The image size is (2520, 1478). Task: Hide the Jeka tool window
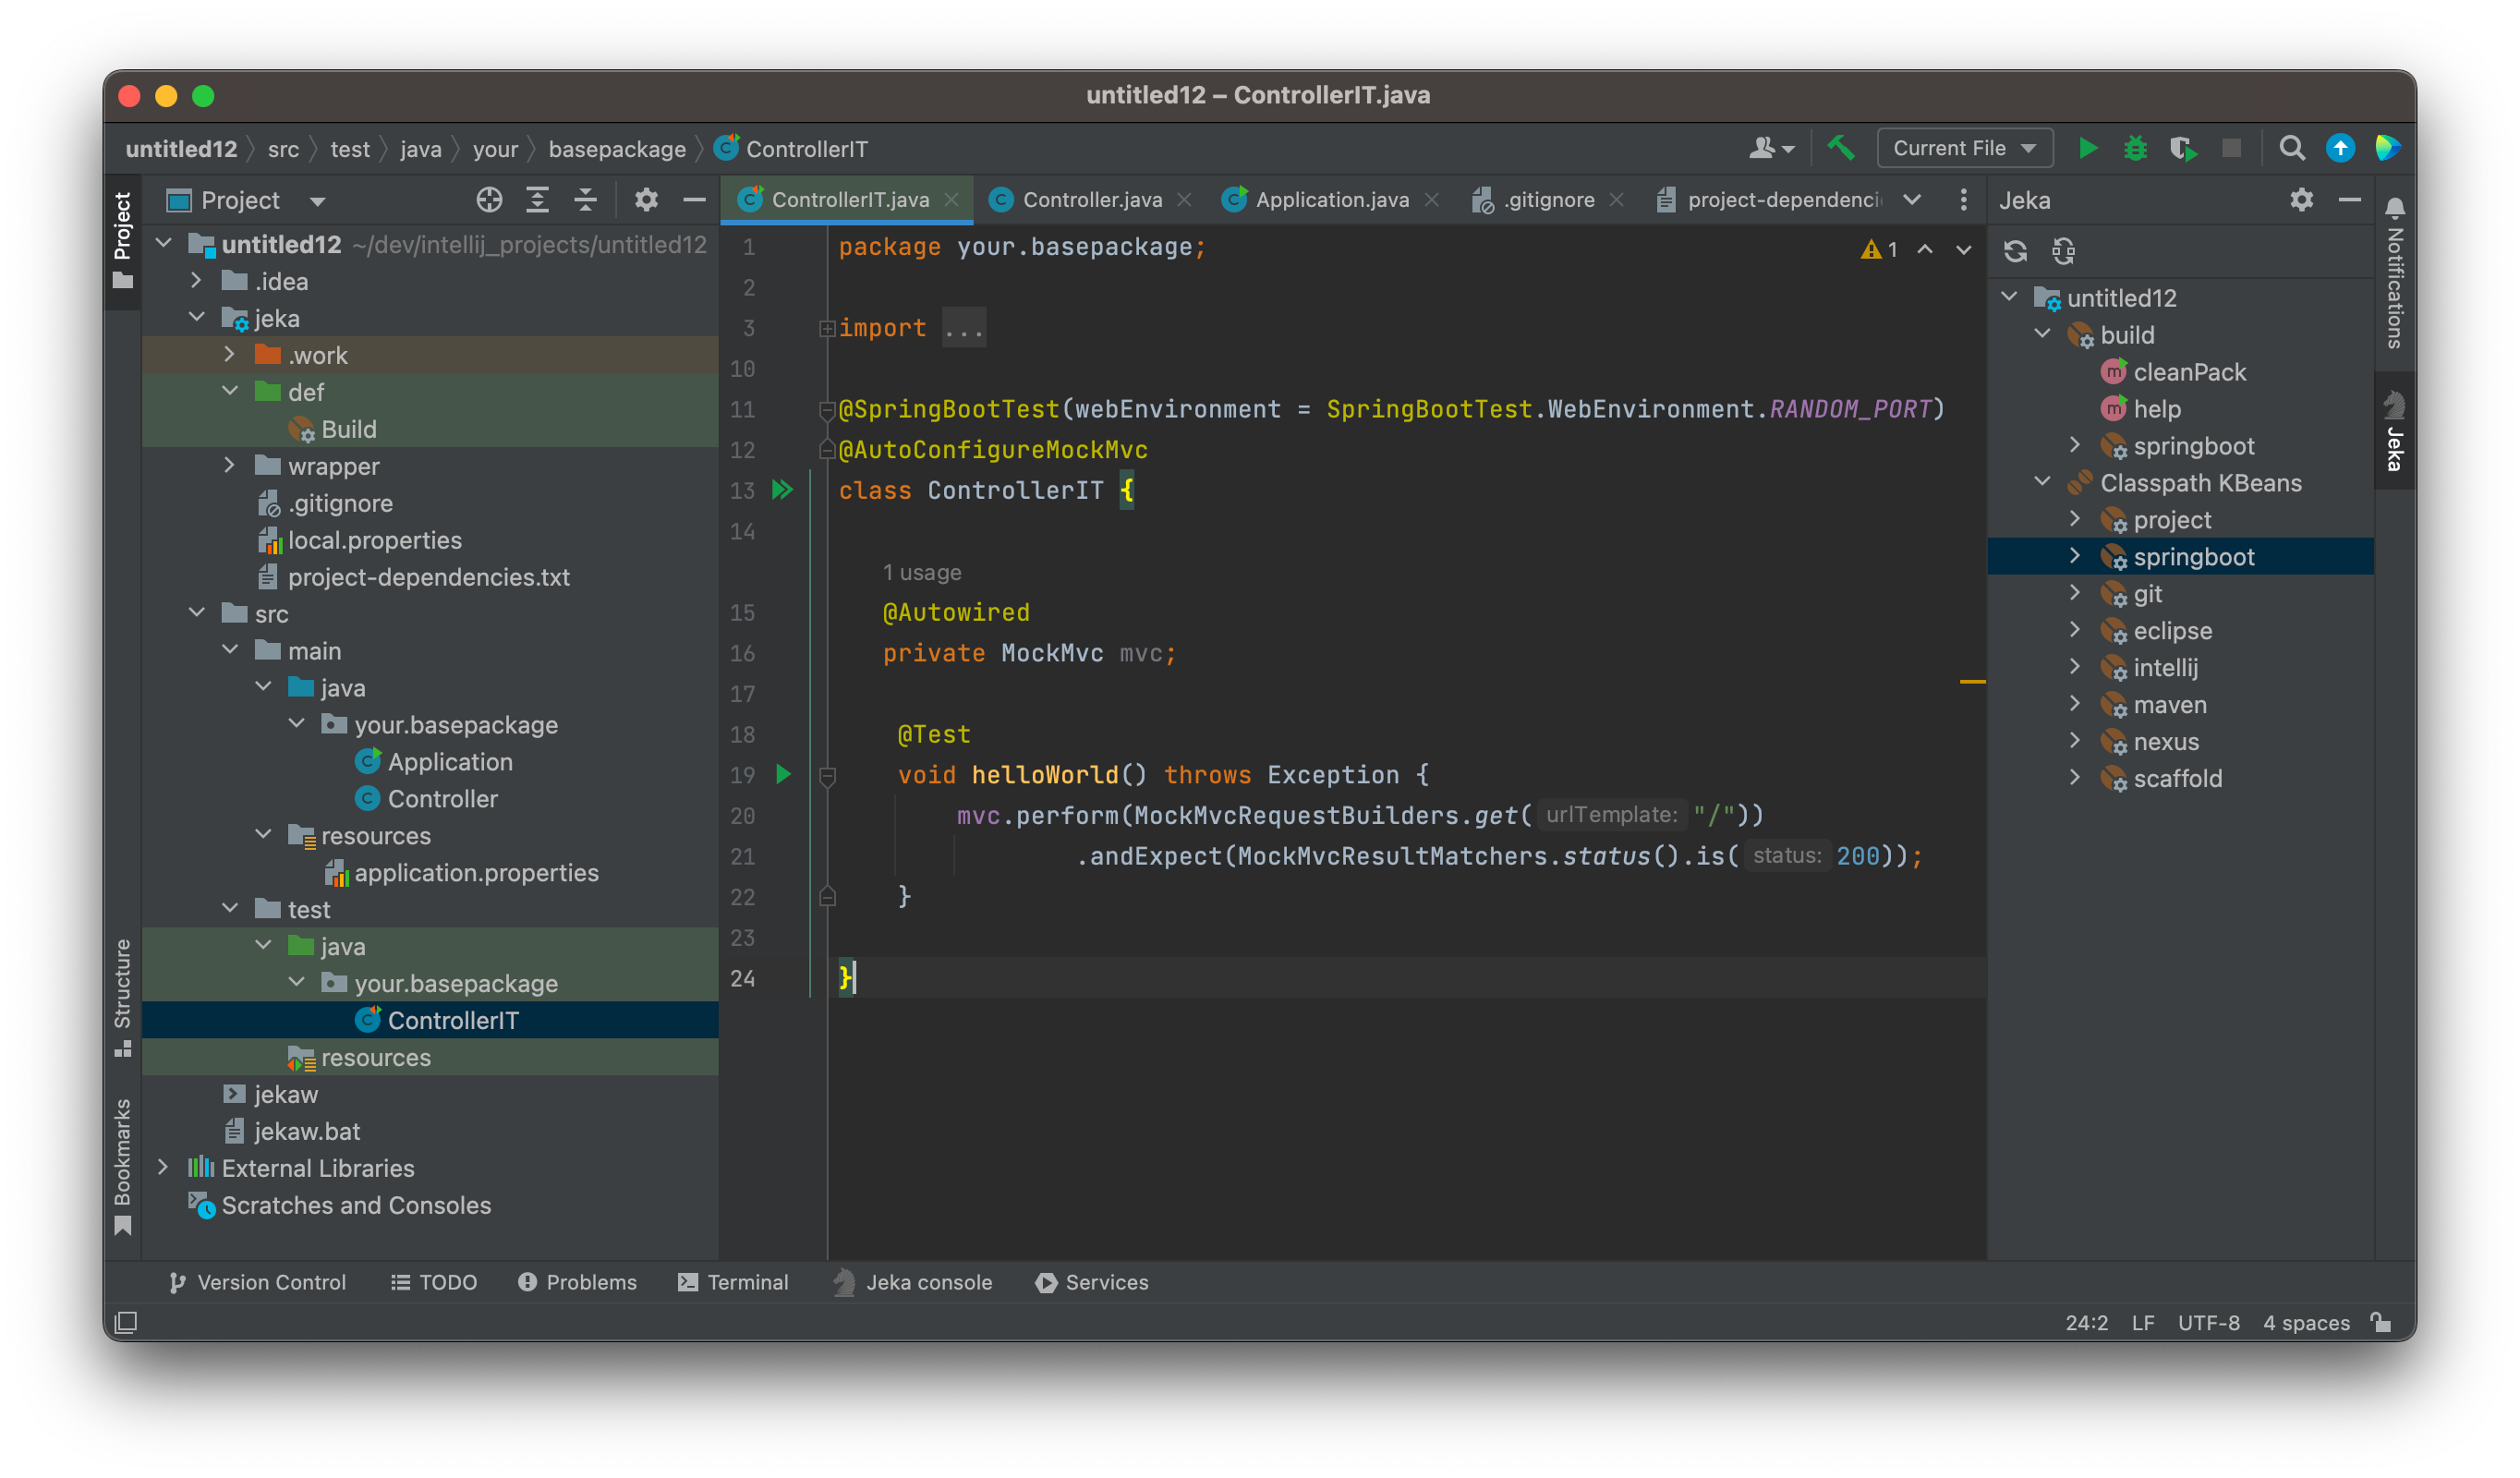pos(2349,200)
